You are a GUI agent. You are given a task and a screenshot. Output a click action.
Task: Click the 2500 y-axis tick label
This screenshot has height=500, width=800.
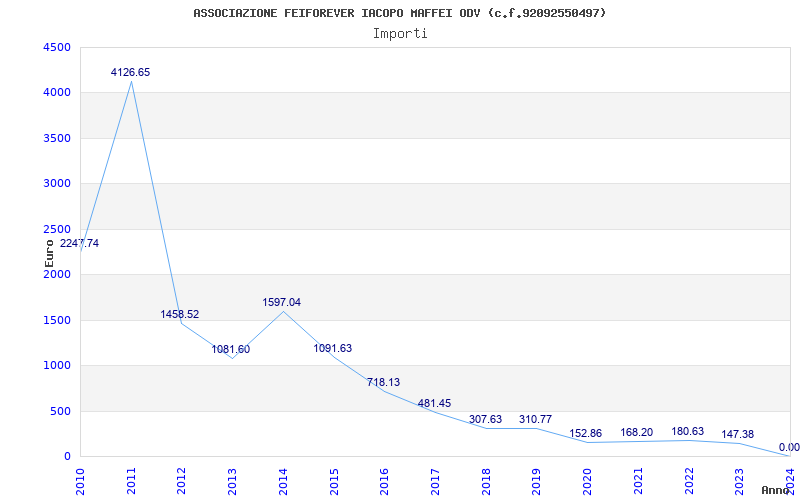point(57,229)
